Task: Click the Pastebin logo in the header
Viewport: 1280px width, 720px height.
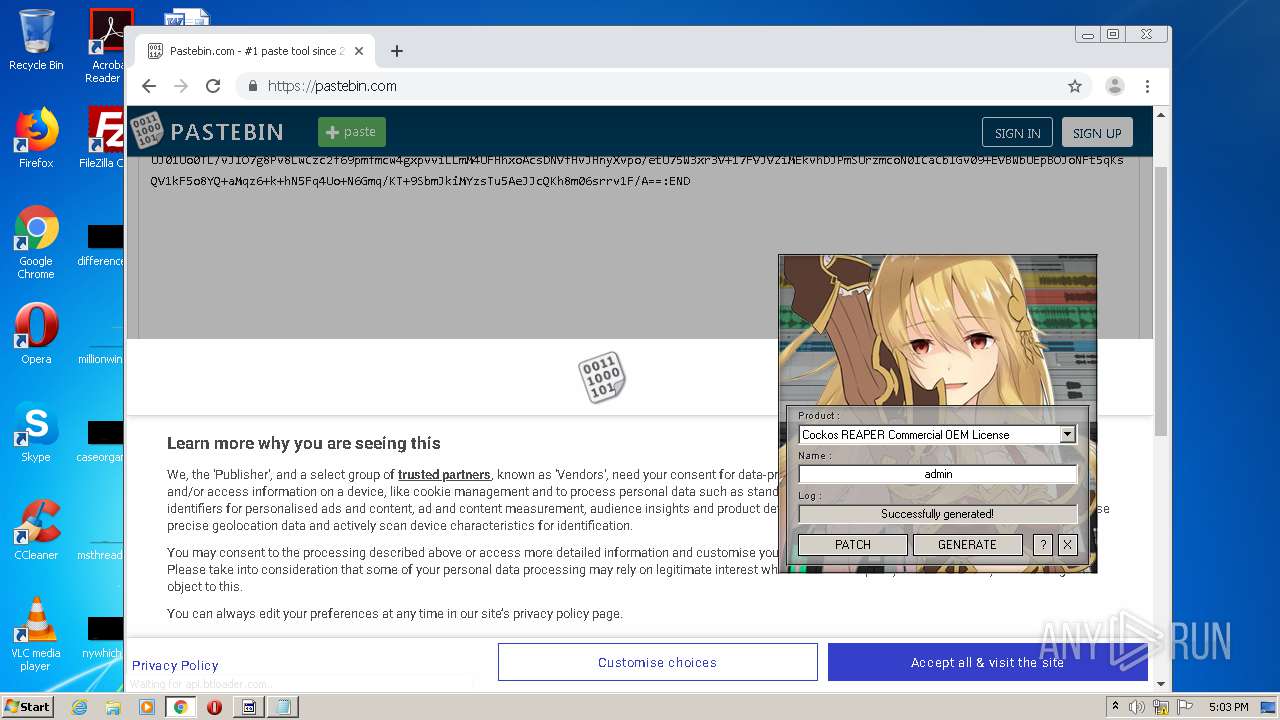Action: point(207,131)
